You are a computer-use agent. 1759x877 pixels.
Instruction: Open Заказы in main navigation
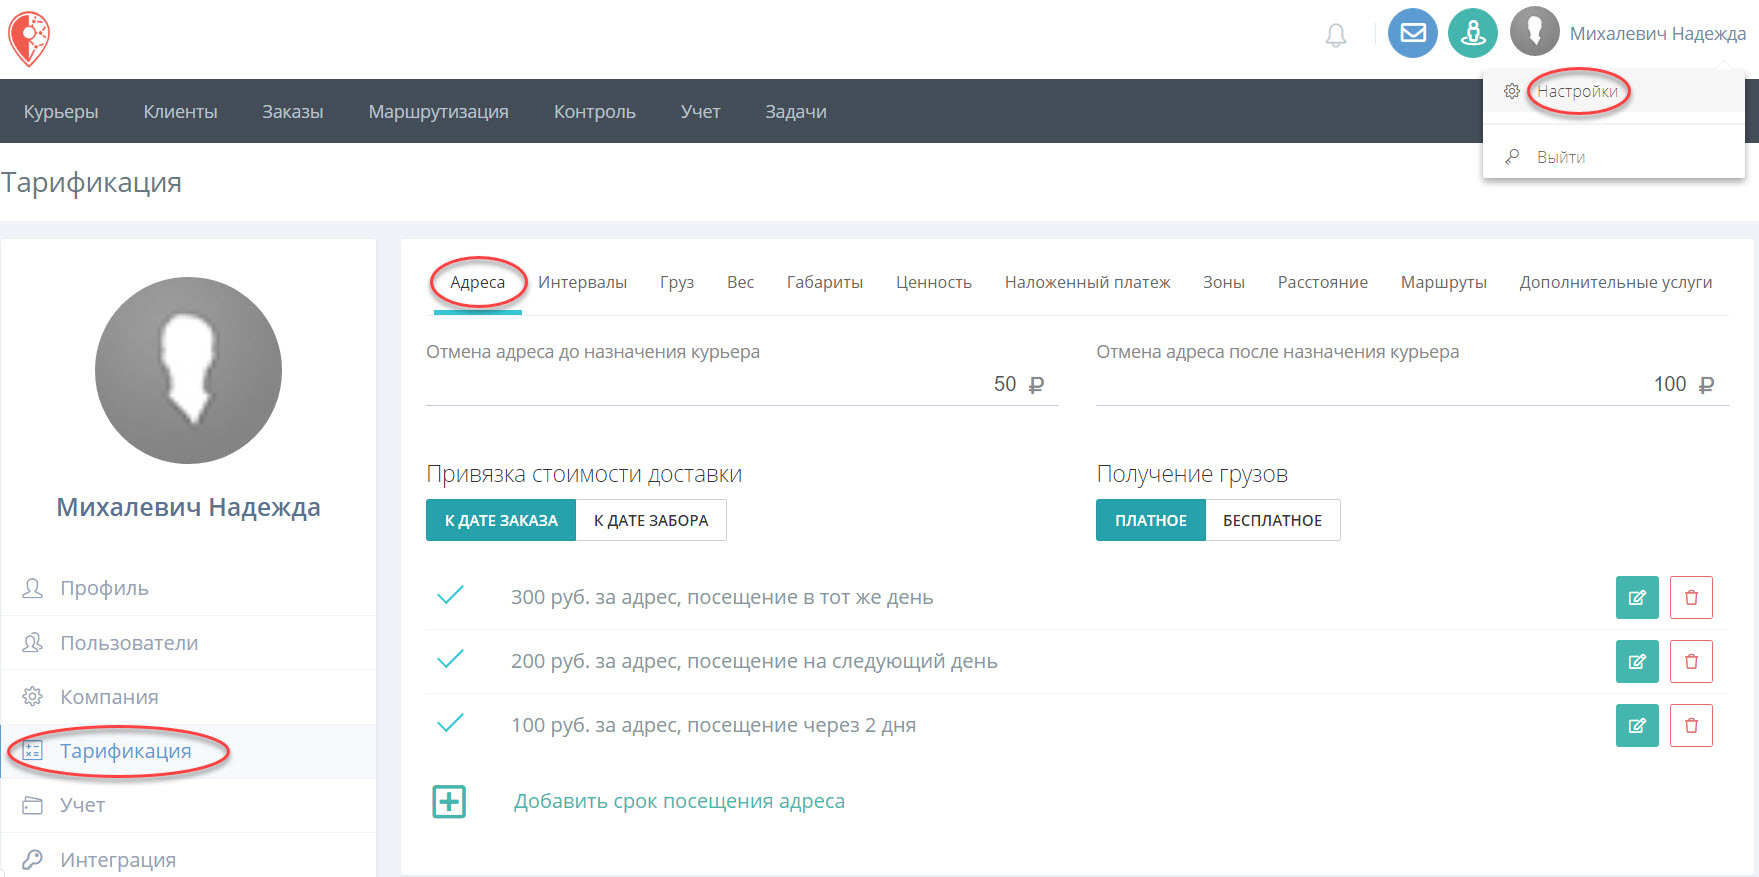tap(293, 111)
